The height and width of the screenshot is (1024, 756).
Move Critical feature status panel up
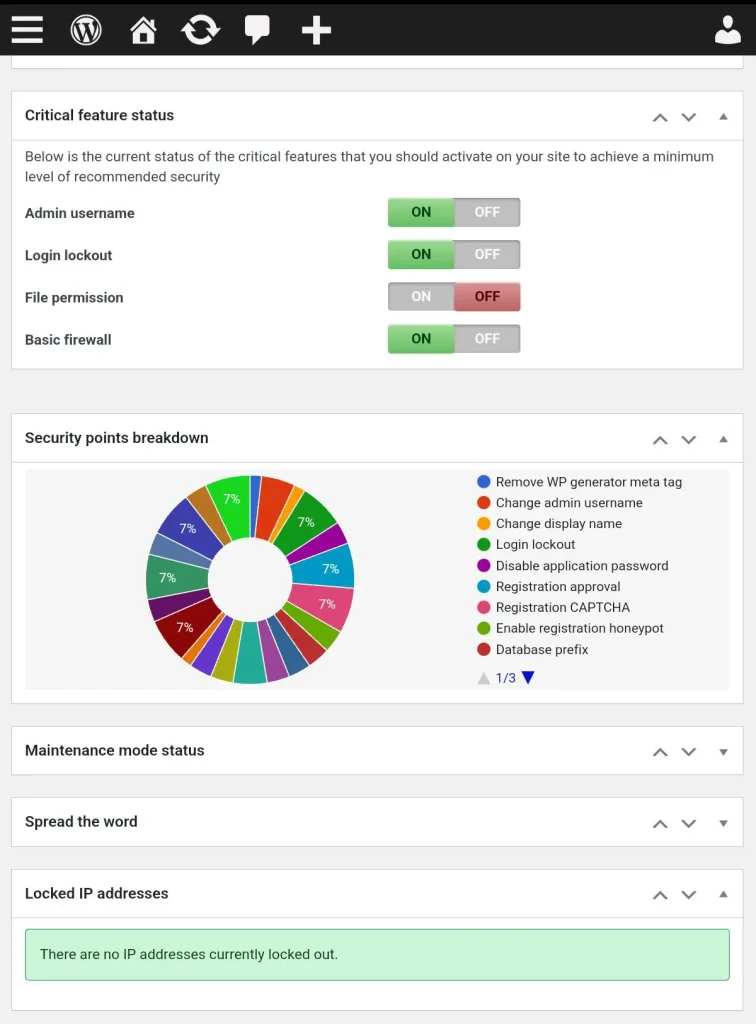(660, 117)
